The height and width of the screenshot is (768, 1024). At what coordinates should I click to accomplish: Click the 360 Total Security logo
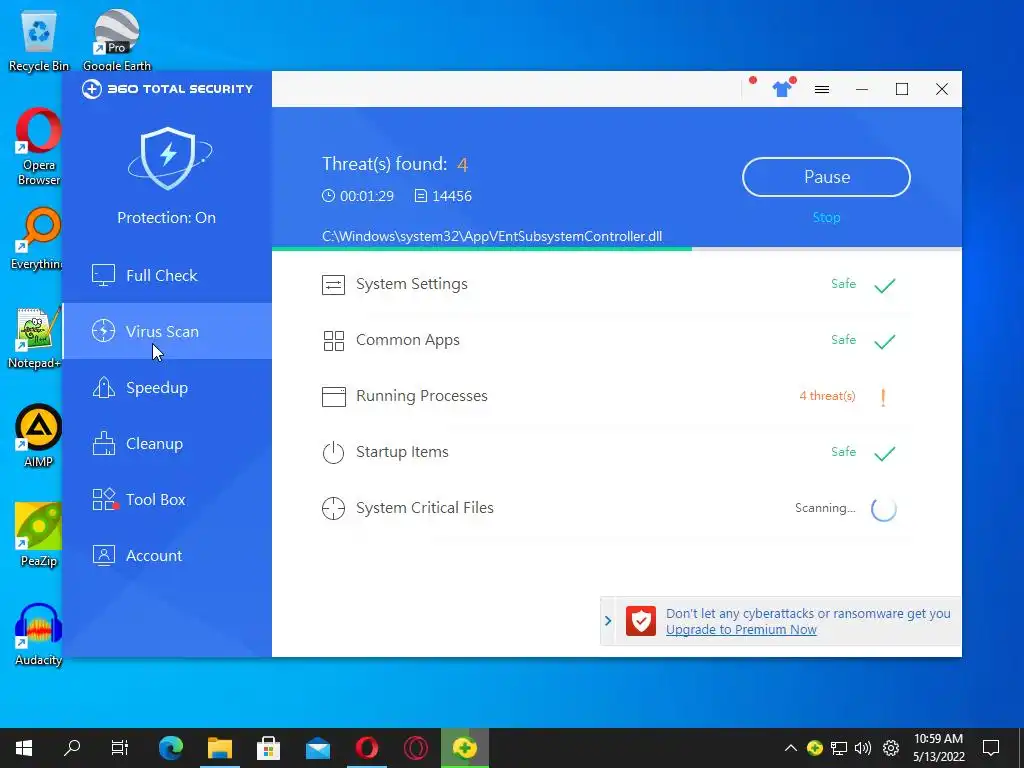[167, 89]
